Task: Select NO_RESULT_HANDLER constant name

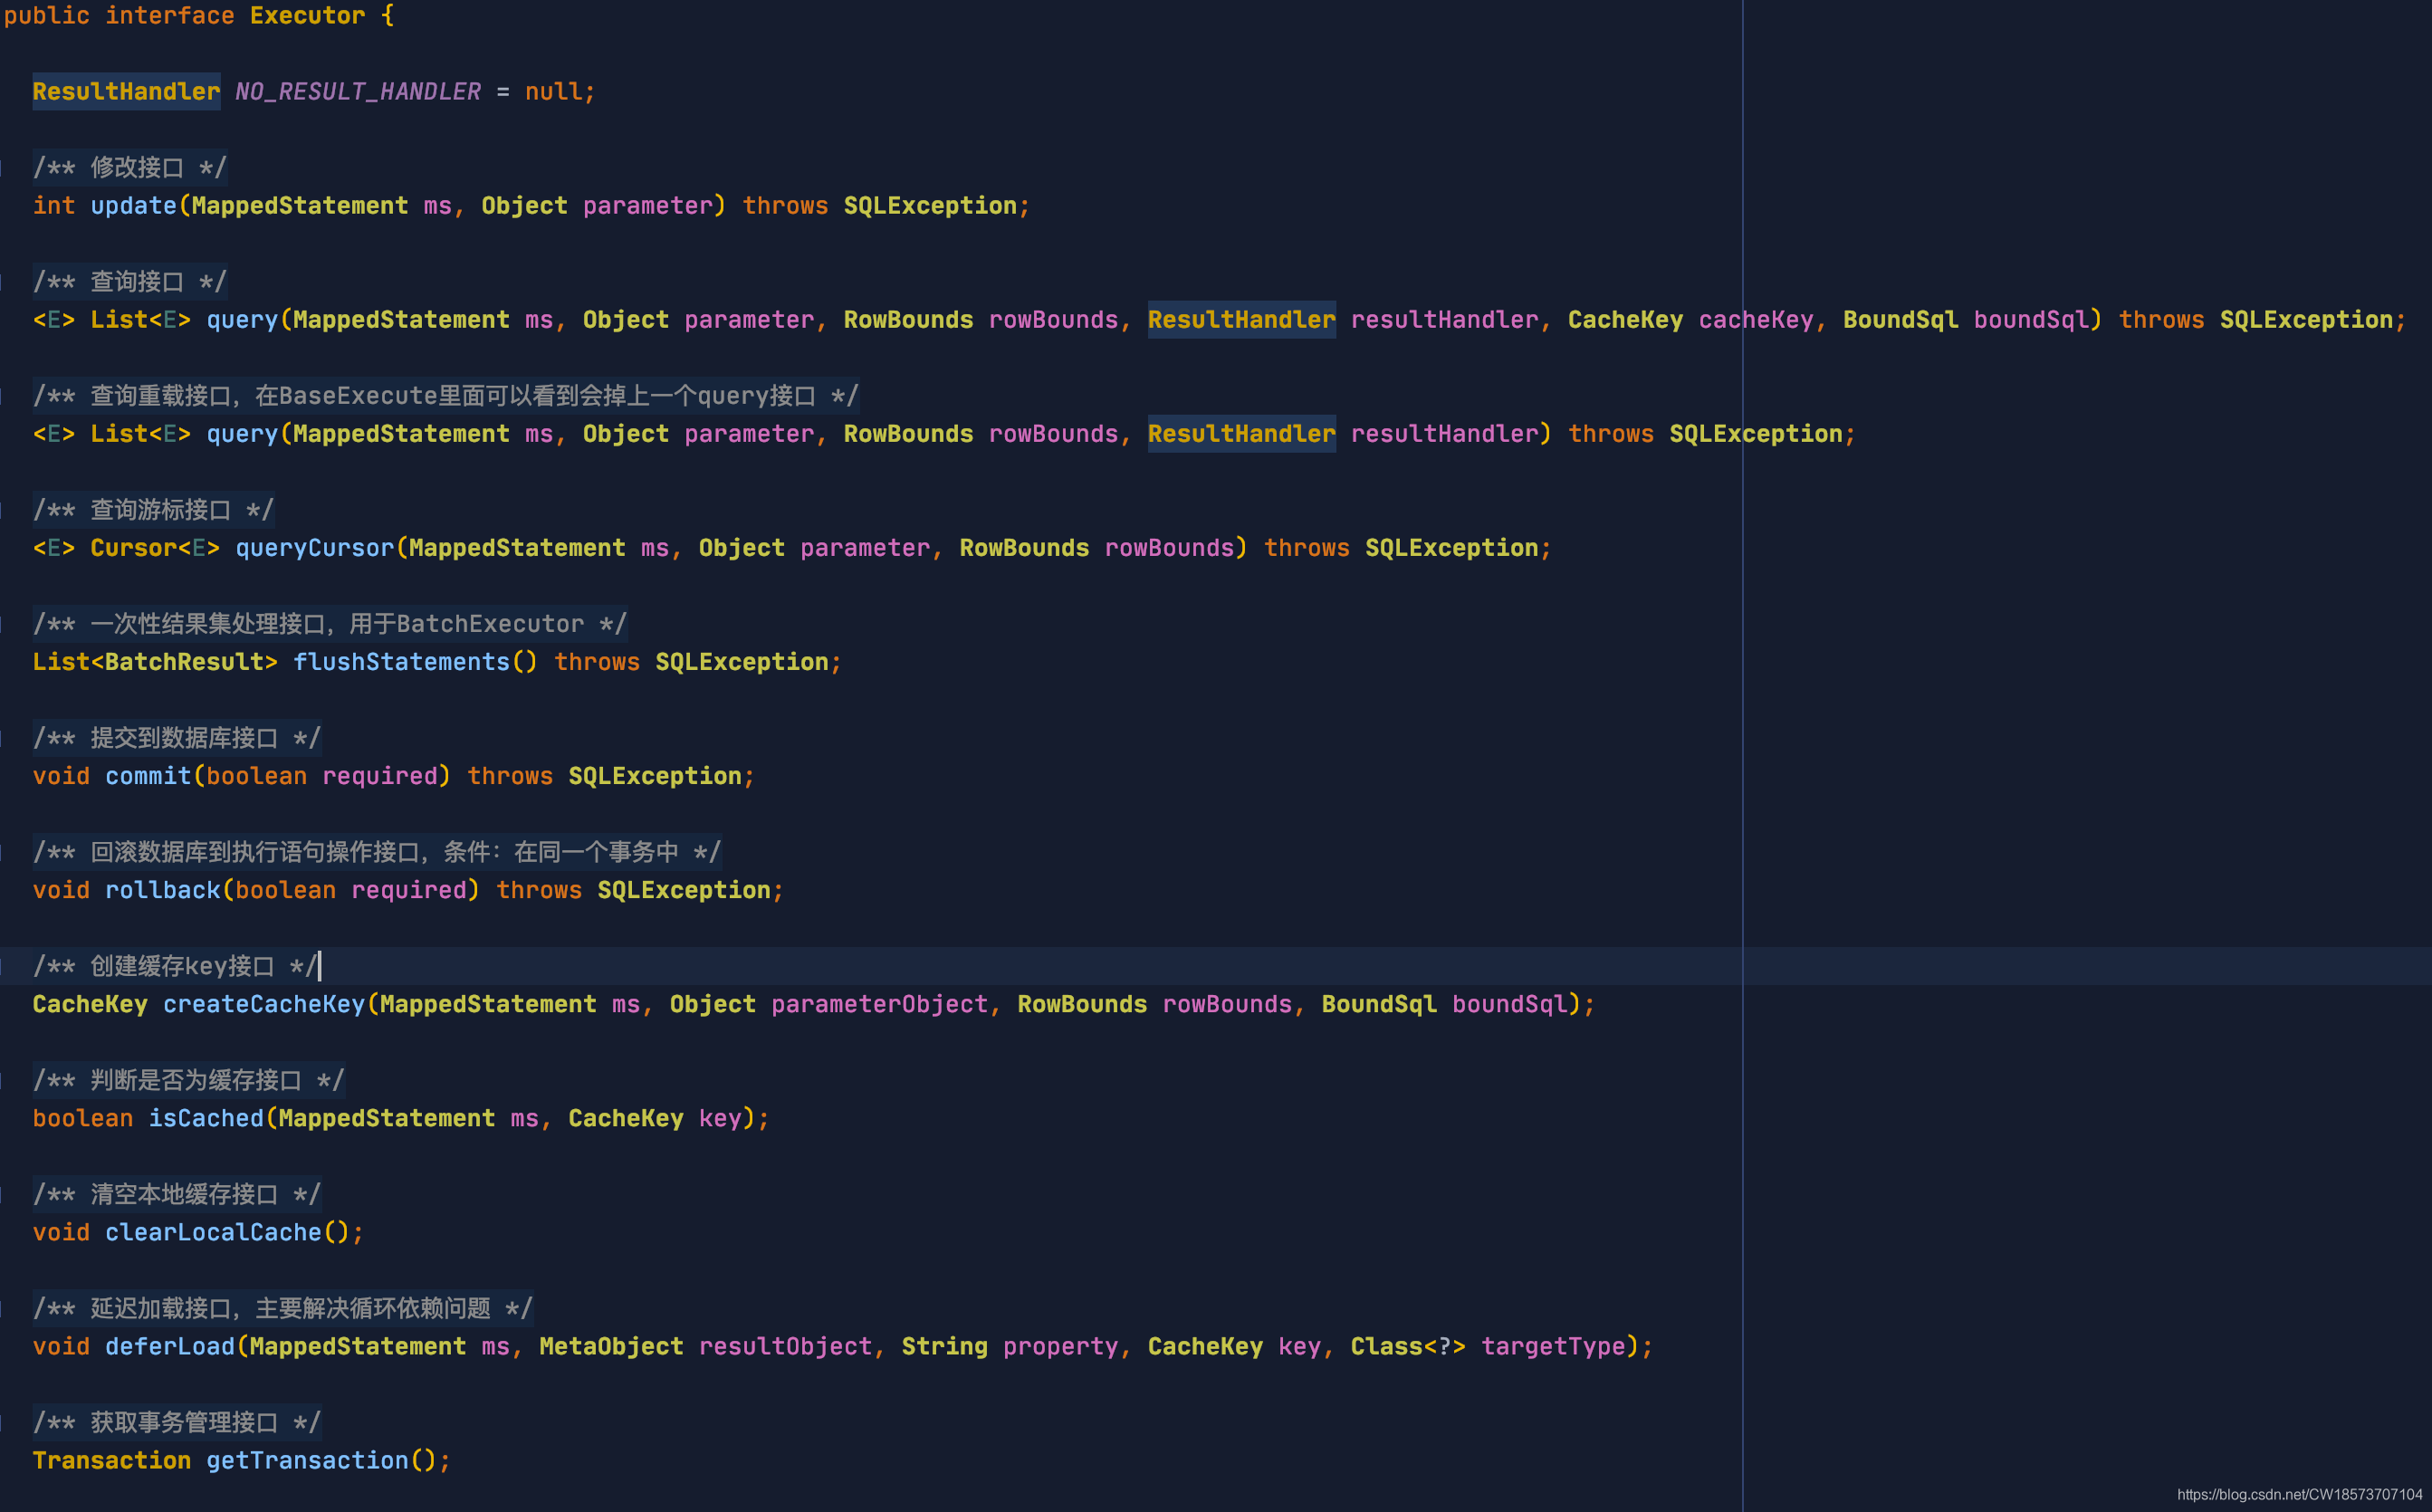Action: pos(358,92)
